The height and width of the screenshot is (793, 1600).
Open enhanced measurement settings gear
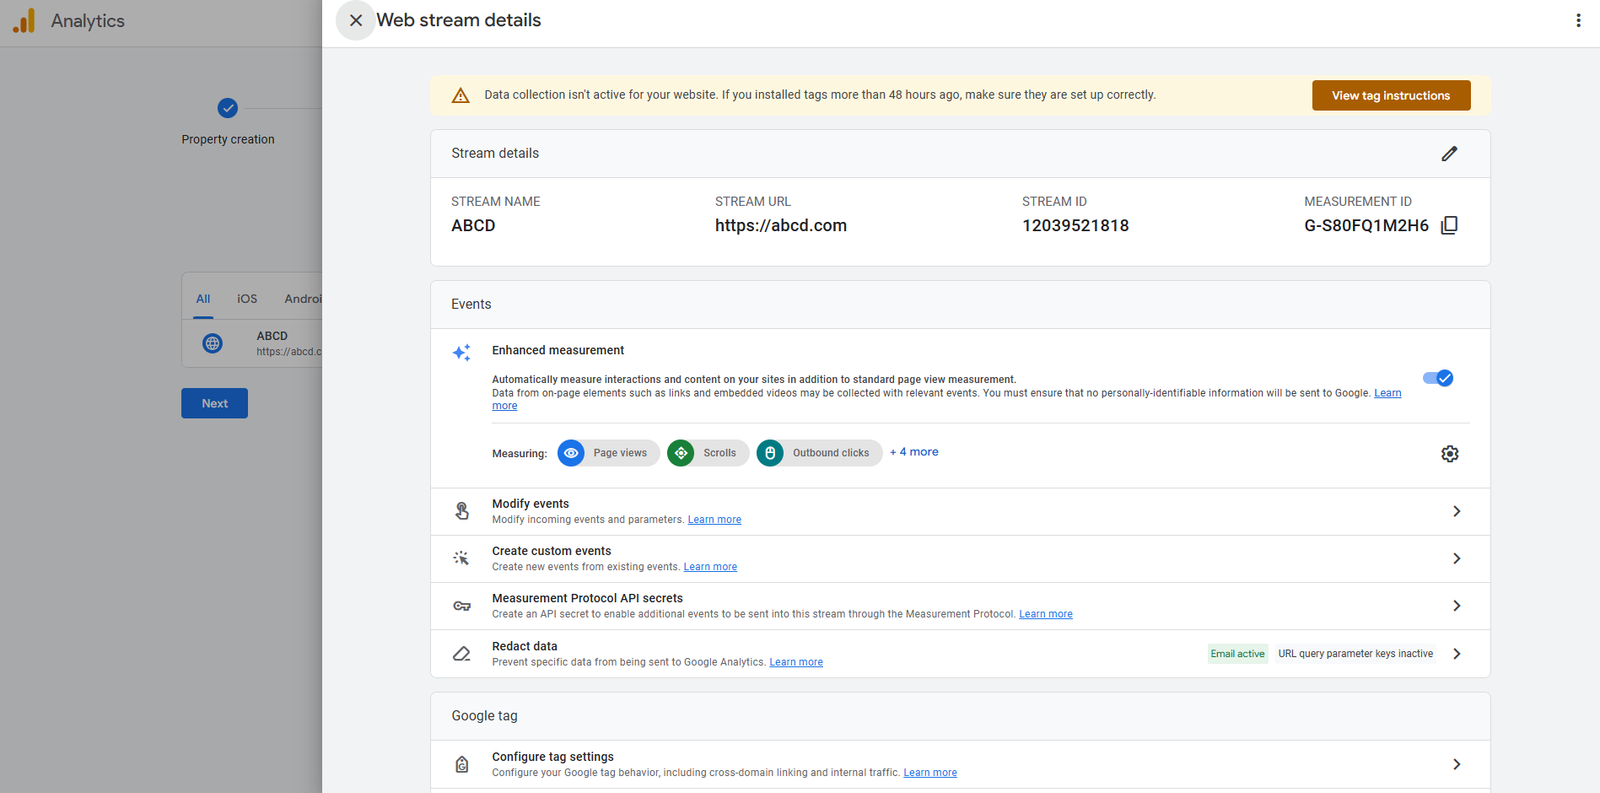(x=1449, y=454)
